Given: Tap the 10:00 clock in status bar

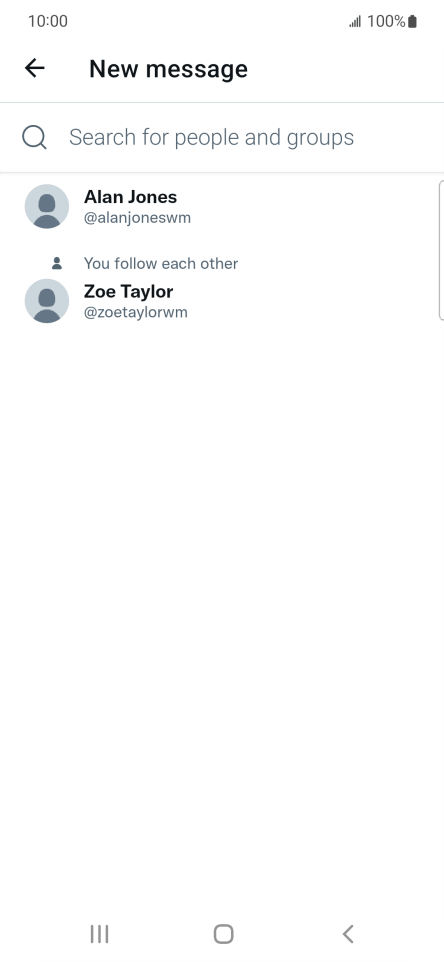Looking at the screenshot, I should (48, 21).
